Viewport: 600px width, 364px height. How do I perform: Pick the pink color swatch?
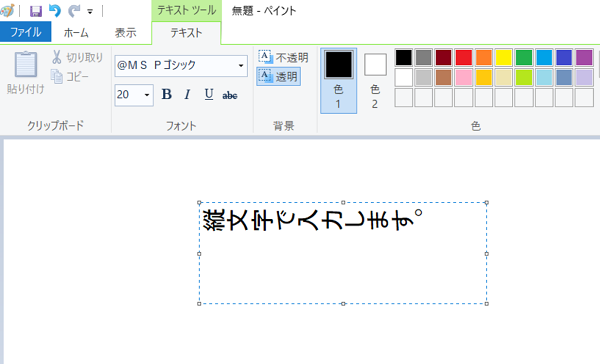pos(464,78)
